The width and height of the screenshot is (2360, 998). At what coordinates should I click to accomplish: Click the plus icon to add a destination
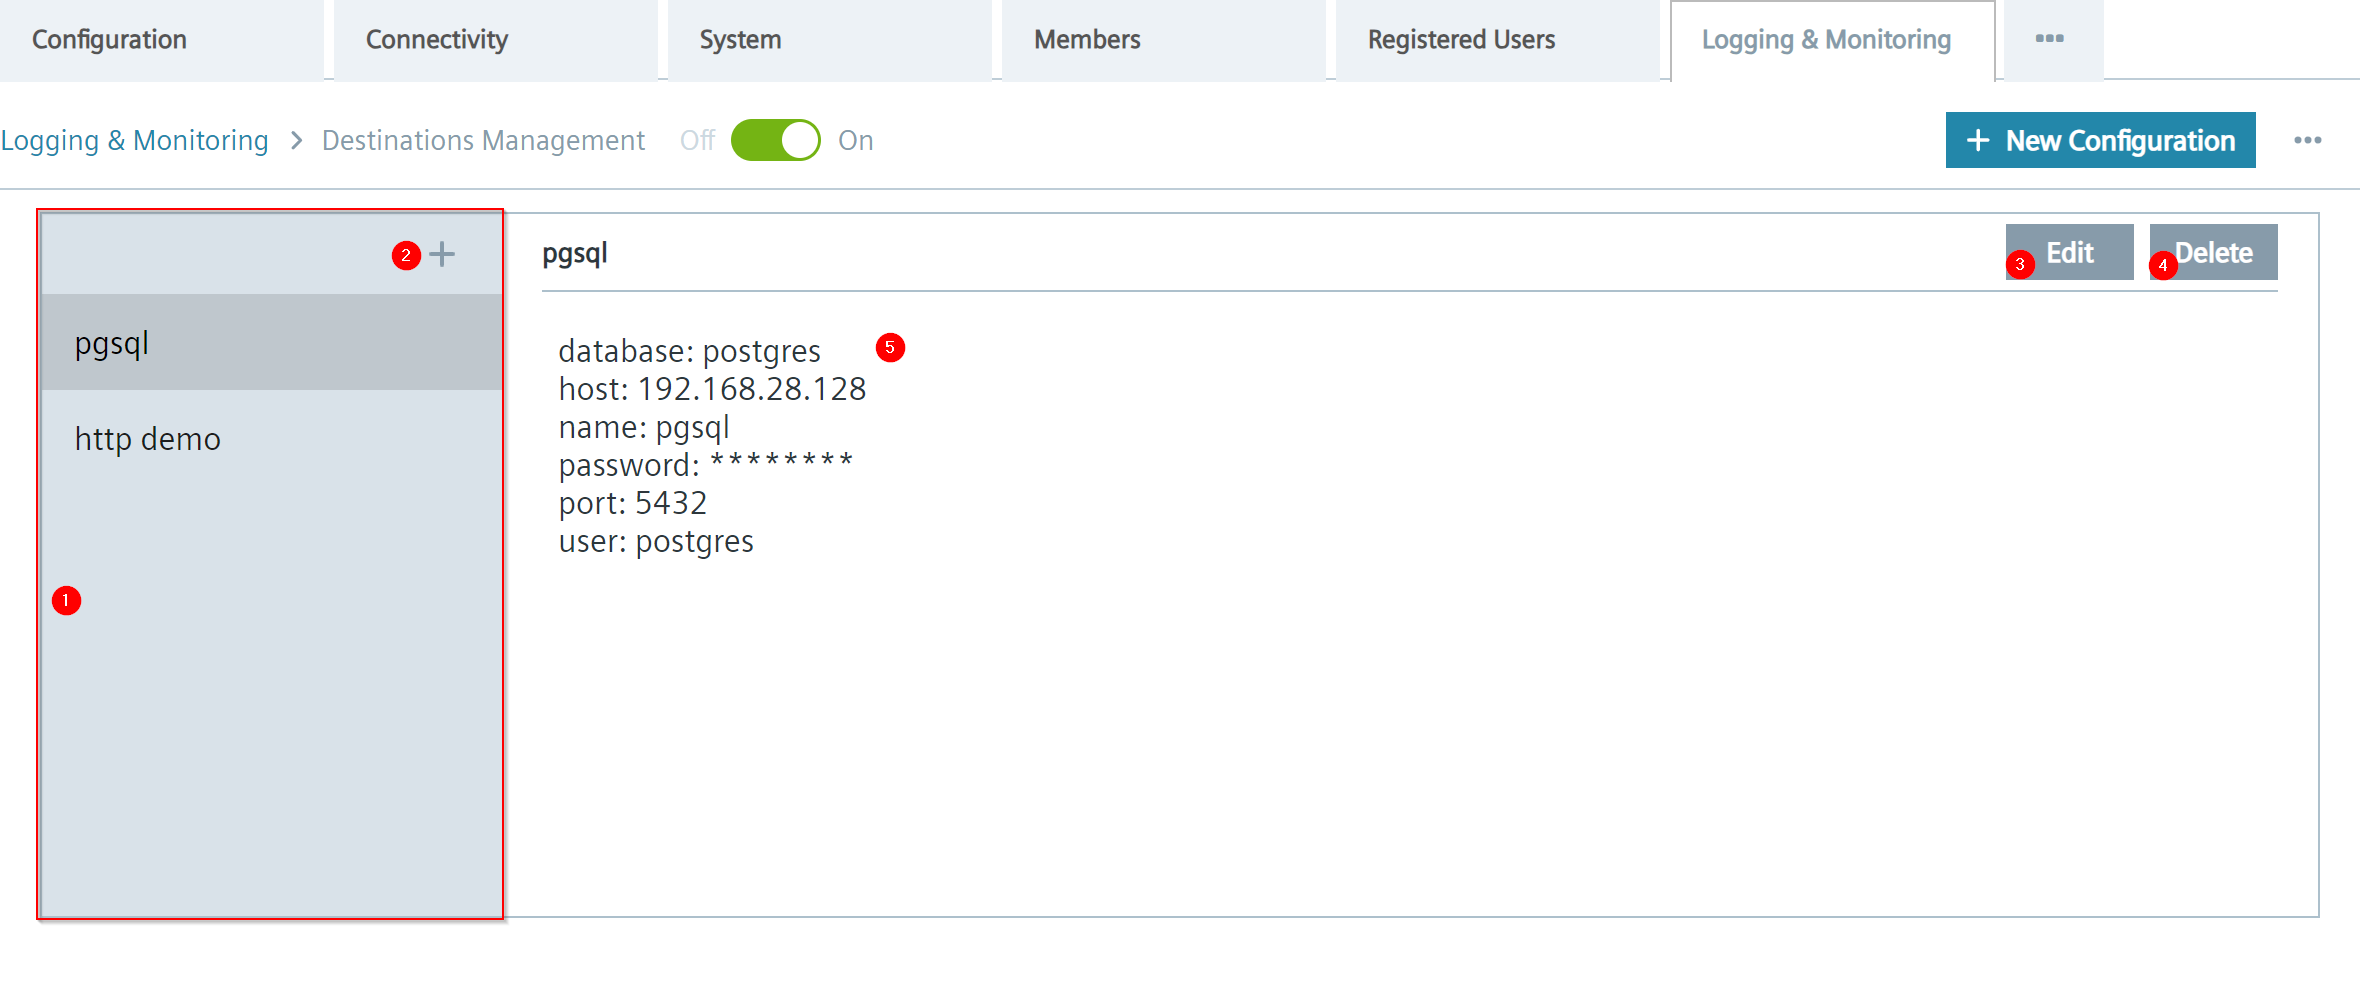point(442,255)
